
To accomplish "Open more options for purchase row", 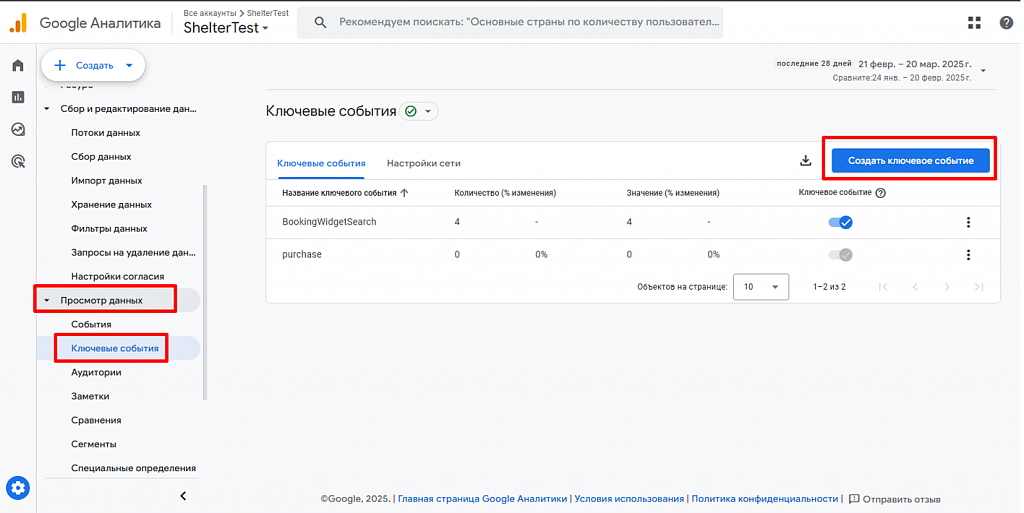I will click(968, 255).
